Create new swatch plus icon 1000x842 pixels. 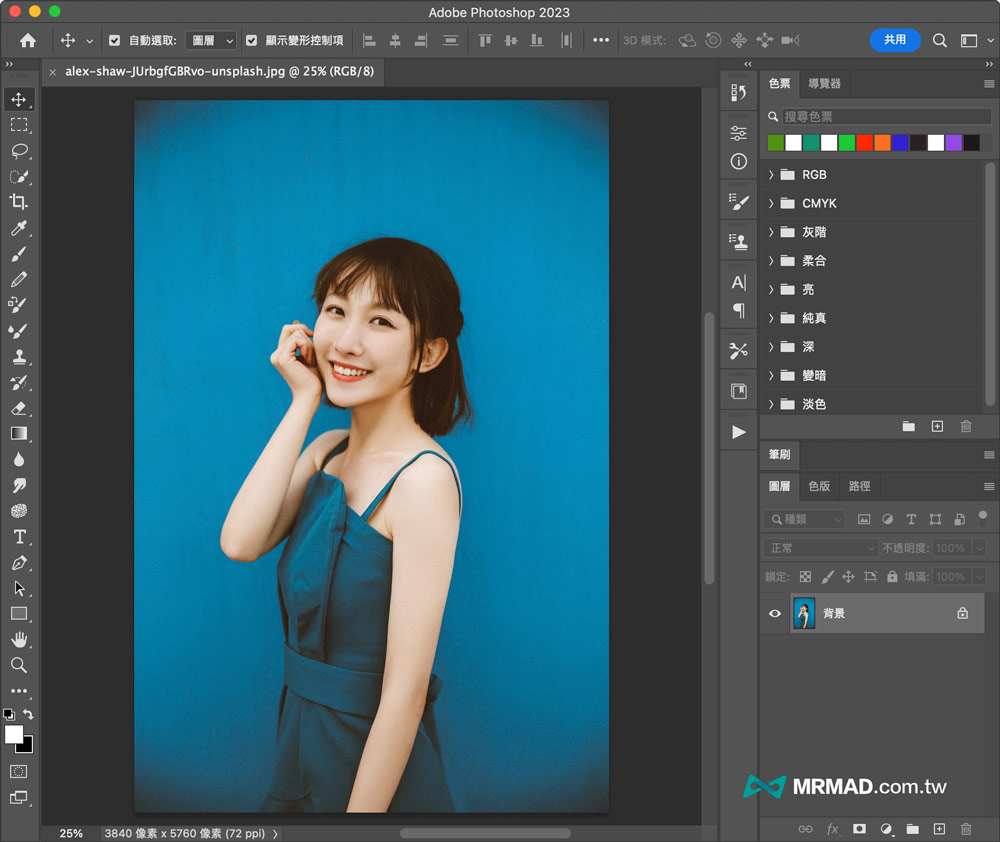[x=937, y=426]
